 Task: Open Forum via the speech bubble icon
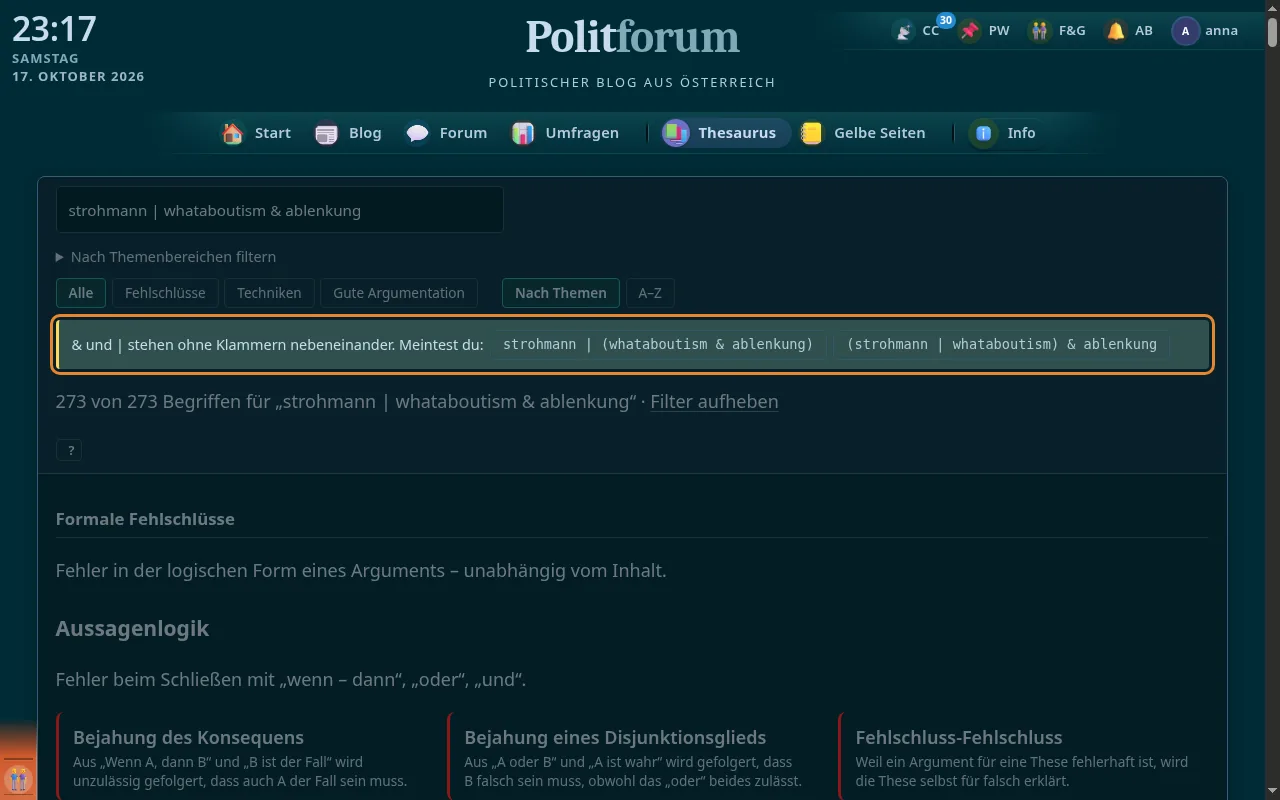tap(418, 133)
